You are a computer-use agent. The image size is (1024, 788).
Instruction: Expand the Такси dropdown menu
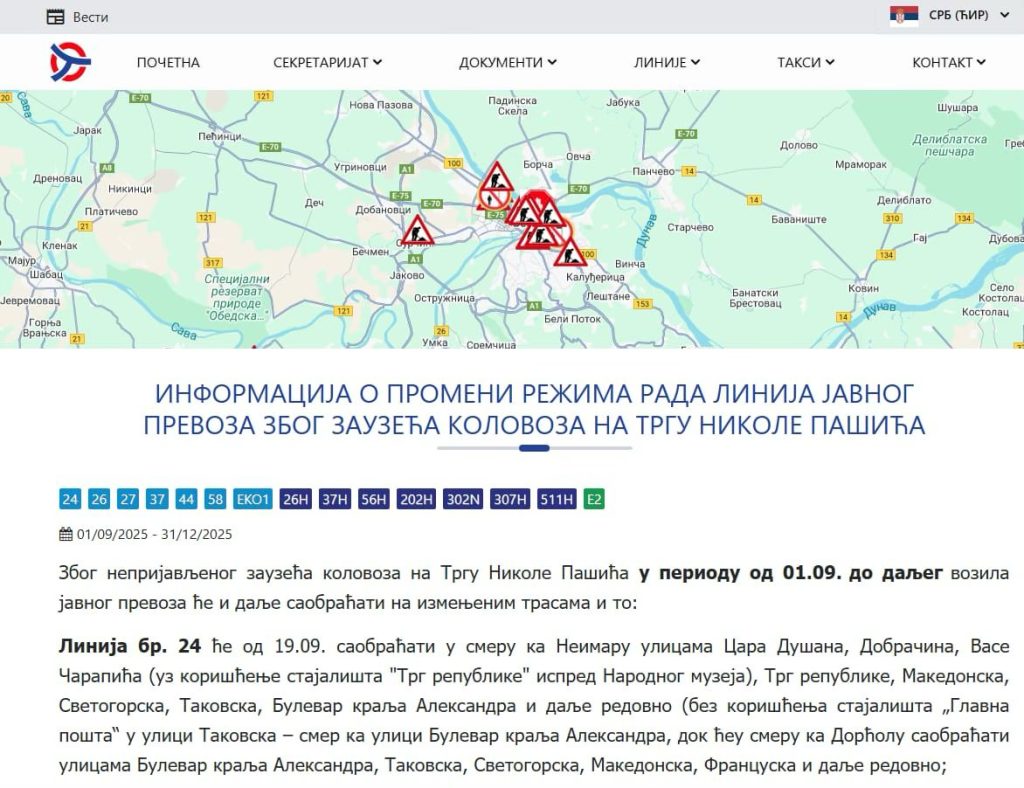(x=805, y=62)
